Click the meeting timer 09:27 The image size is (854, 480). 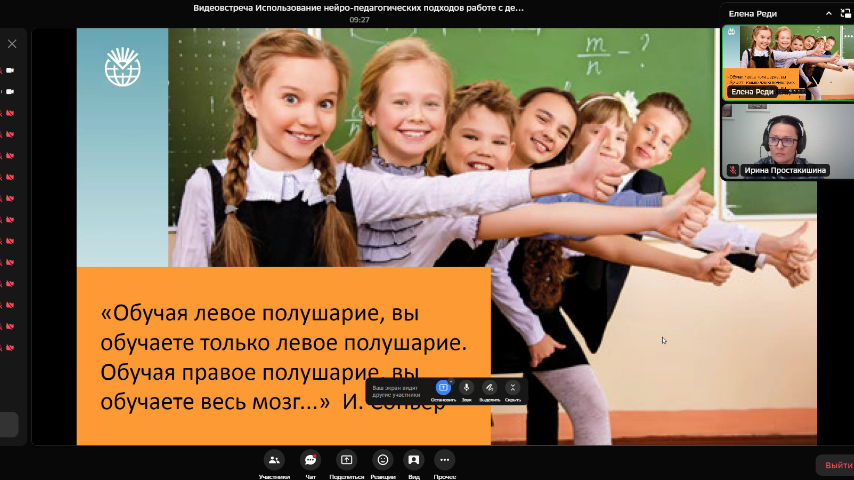pyautogui.click(x=359, y=20)
